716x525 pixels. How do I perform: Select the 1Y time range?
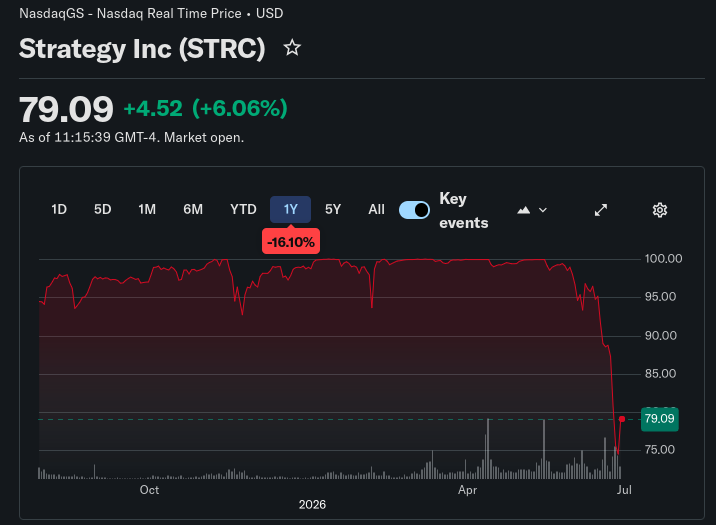[x=290, y=210]
